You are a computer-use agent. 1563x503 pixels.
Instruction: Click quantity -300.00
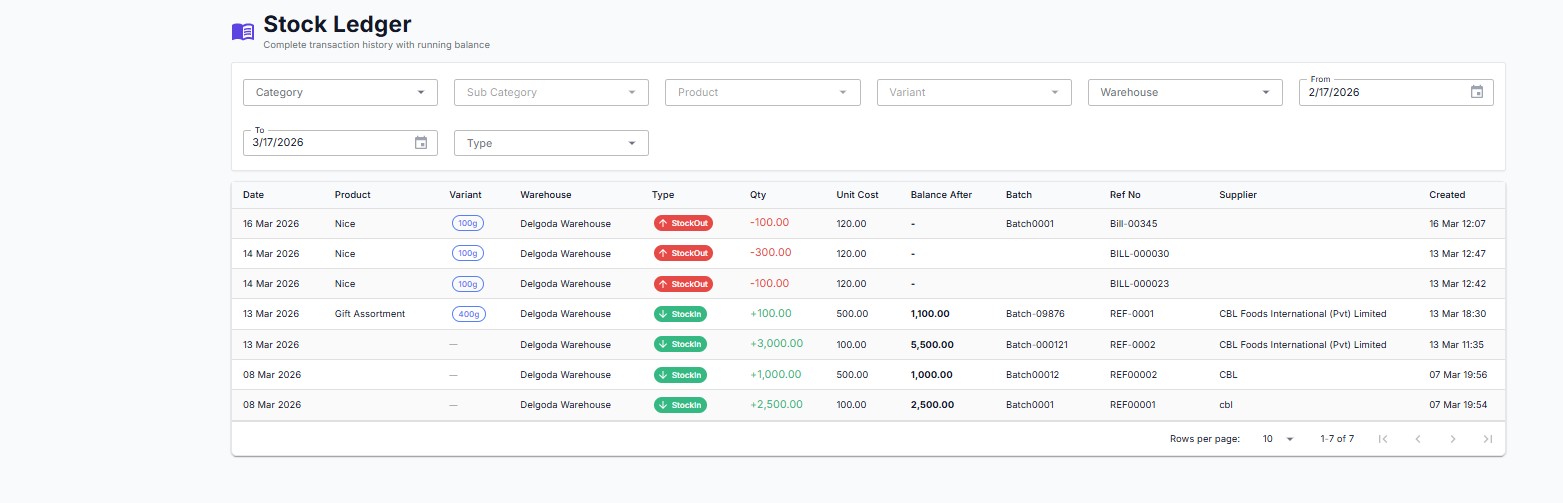click(x=770, y=253)
